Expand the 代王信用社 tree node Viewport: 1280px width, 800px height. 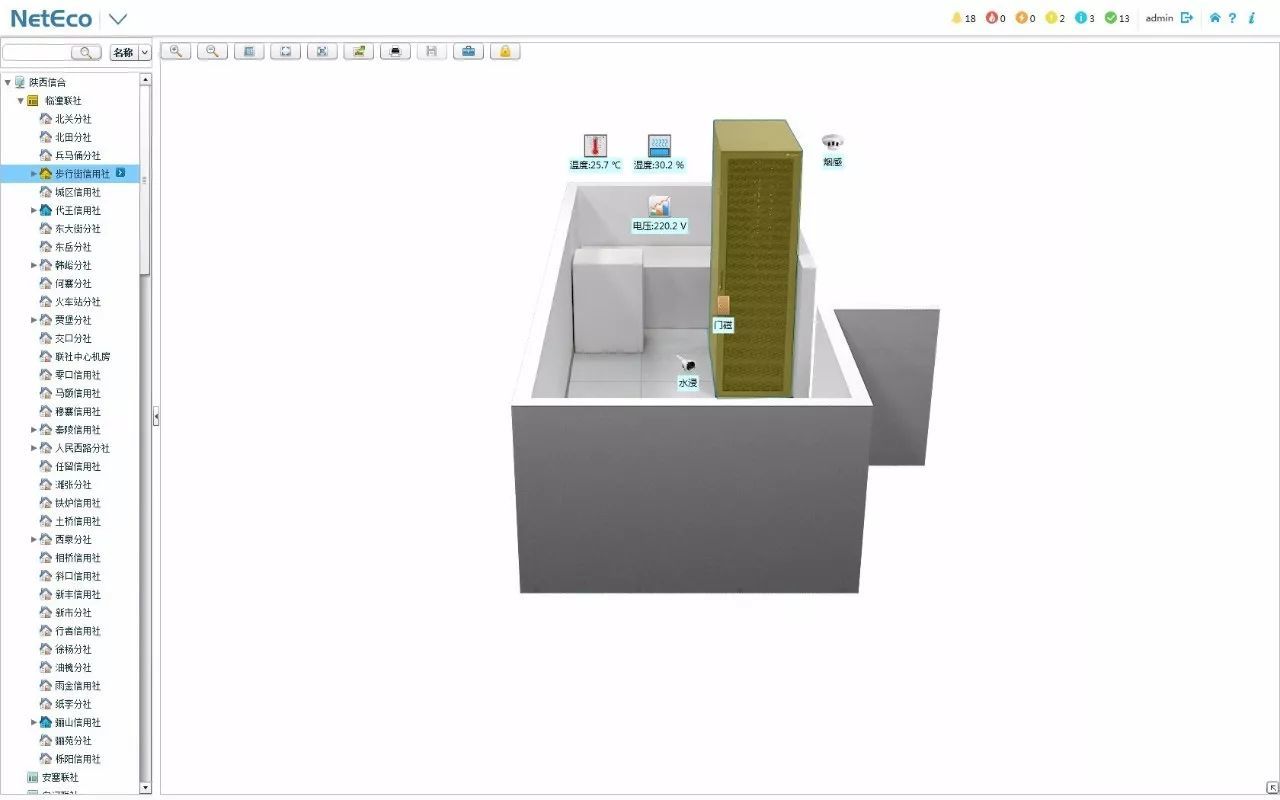pos(34,211)
